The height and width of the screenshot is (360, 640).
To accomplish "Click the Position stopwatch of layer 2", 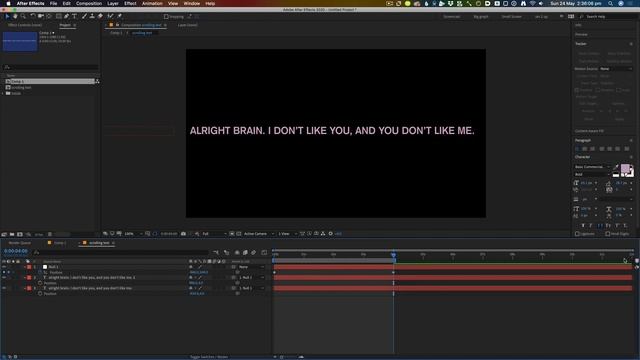I will pyautogui.click(x=40, y=283).
